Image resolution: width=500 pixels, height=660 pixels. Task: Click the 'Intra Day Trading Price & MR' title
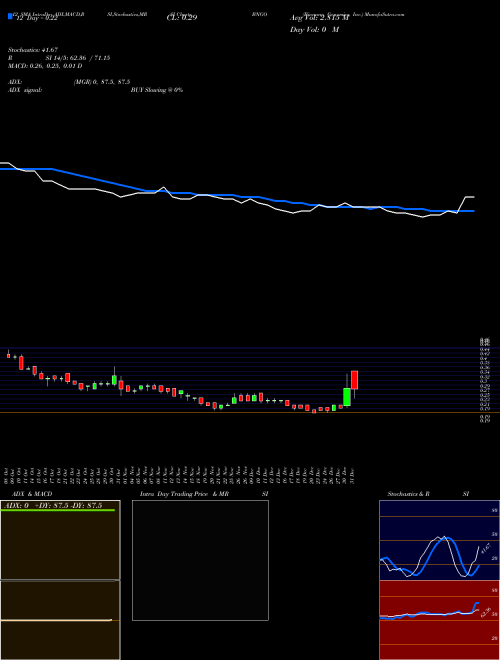coord(184,494)
